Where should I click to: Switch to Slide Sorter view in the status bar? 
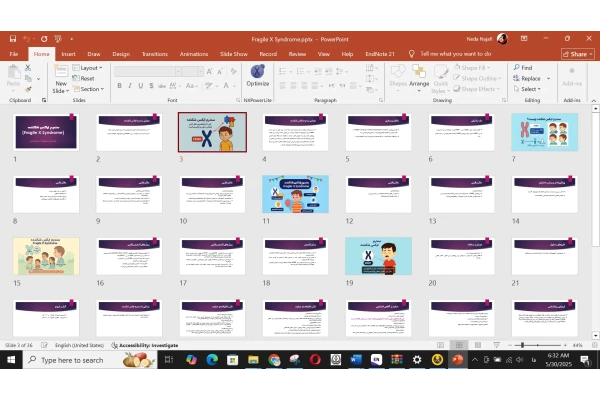(x=459, y=345)
